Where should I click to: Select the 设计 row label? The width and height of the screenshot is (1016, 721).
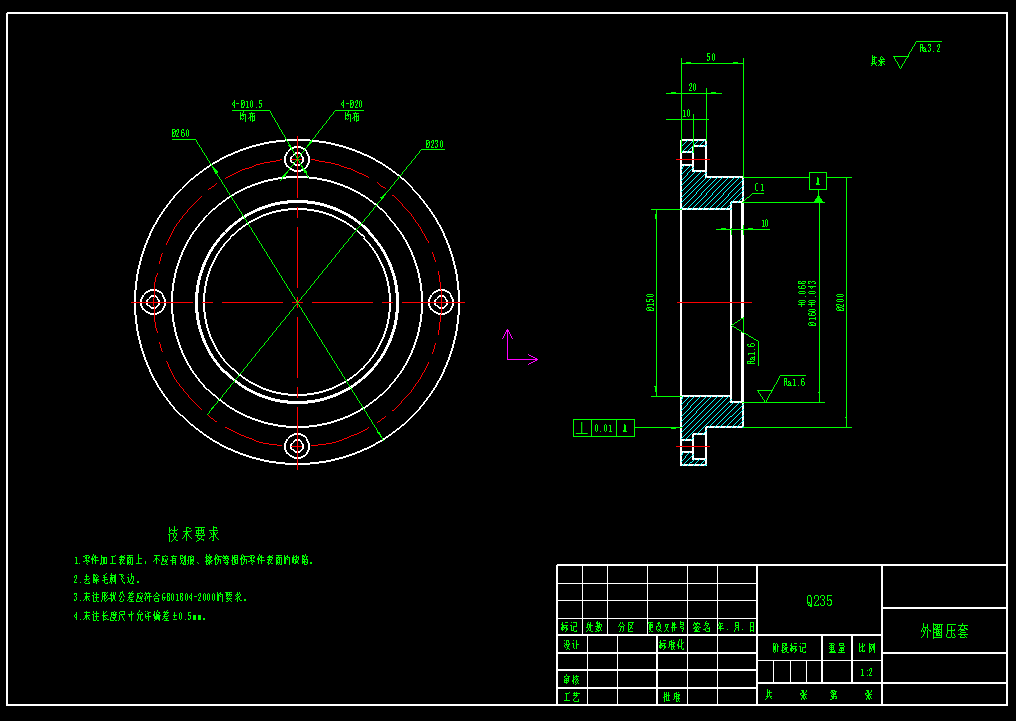coord(571,645)
